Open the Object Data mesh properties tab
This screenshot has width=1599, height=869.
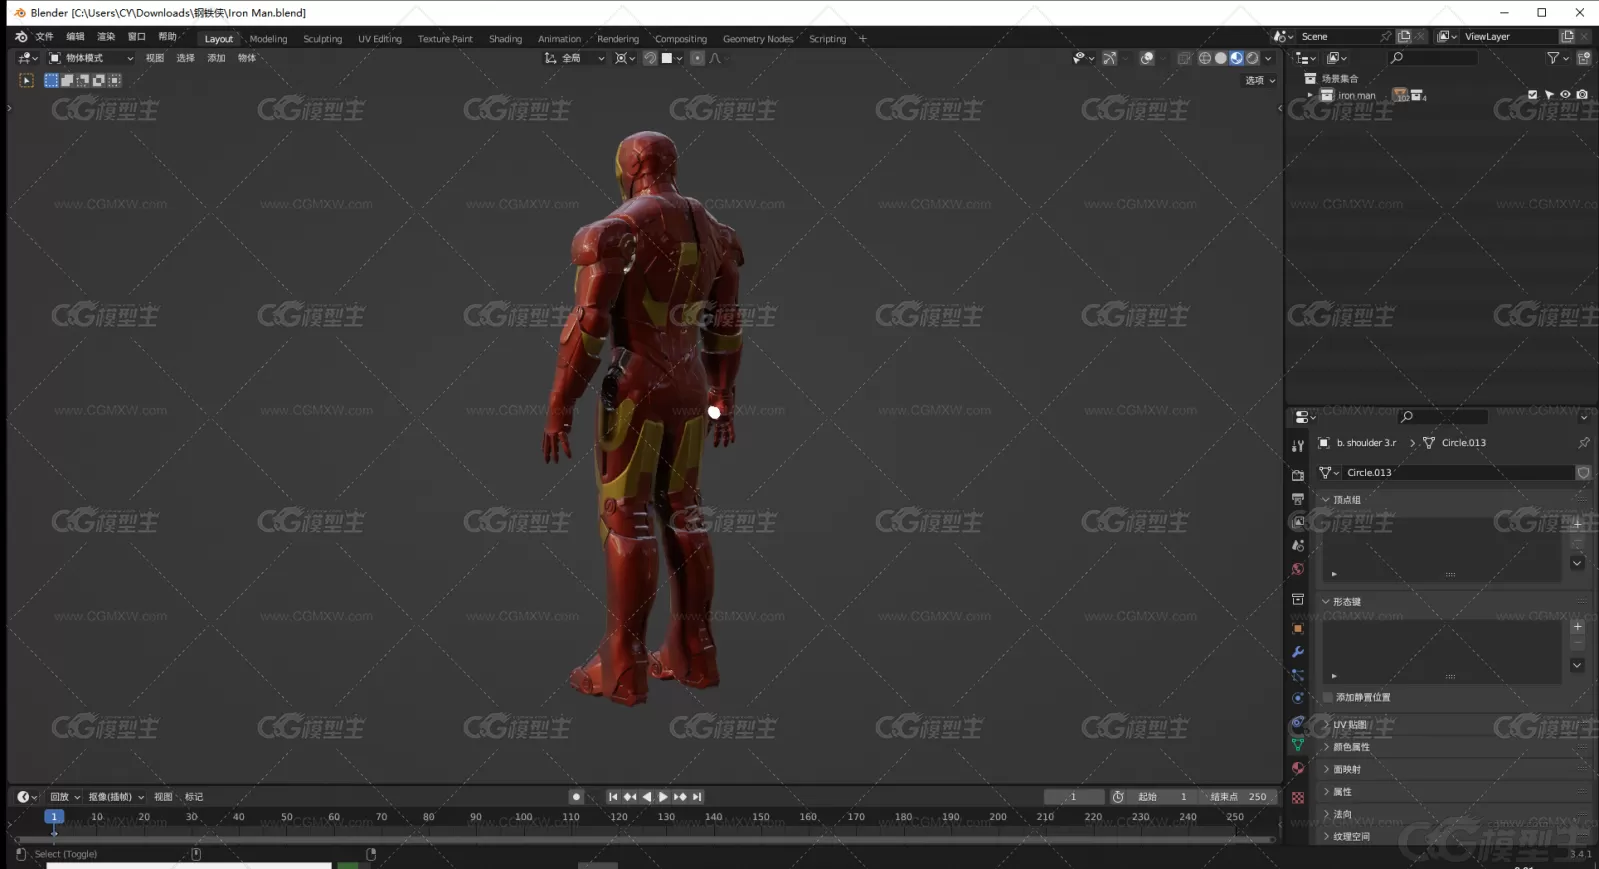pyautogui.click(x=1298, y=745)
